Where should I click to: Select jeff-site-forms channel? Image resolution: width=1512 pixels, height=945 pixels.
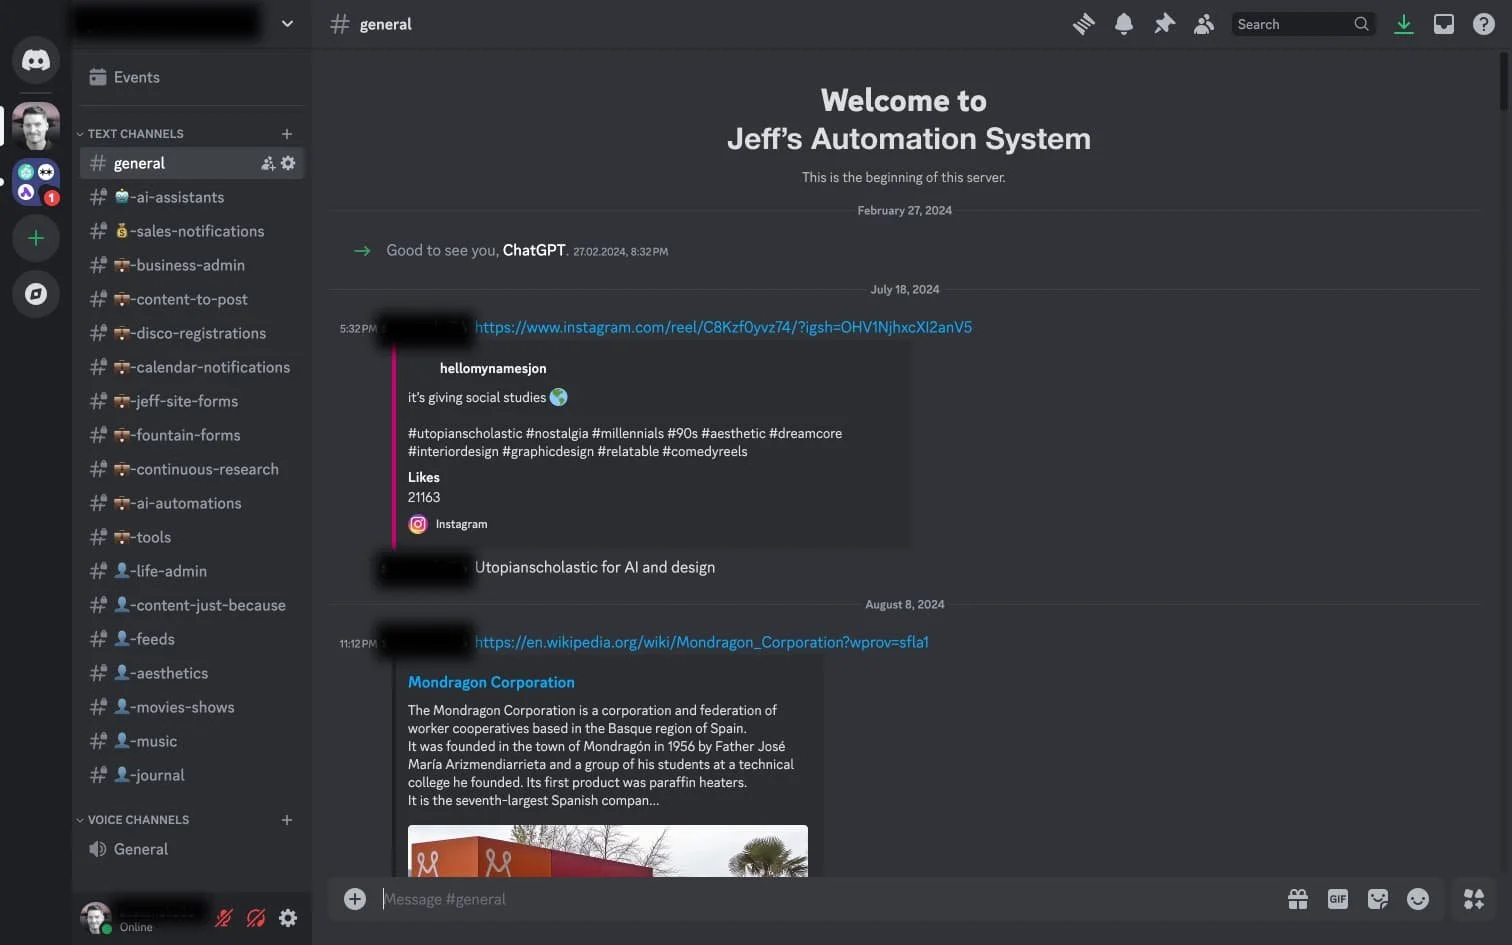(192, 401)
